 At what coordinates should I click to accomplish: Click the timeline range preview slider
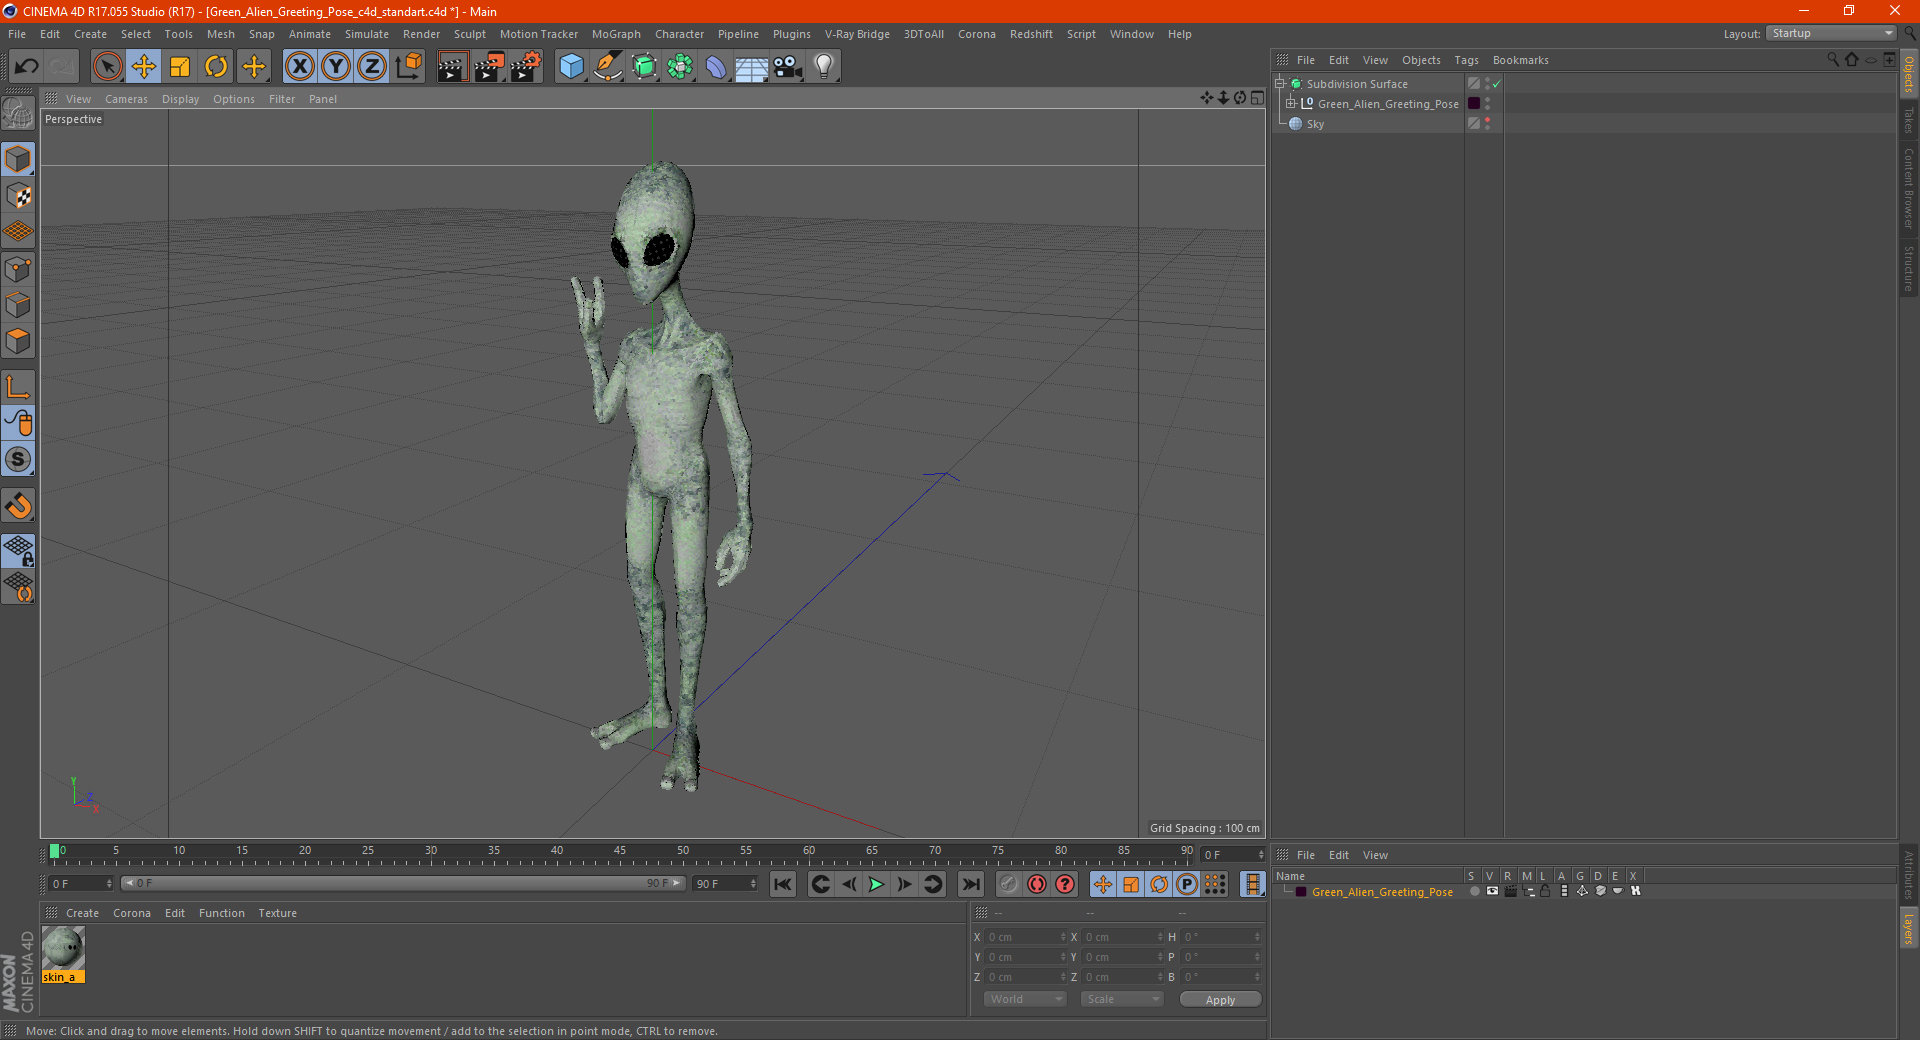402,883
